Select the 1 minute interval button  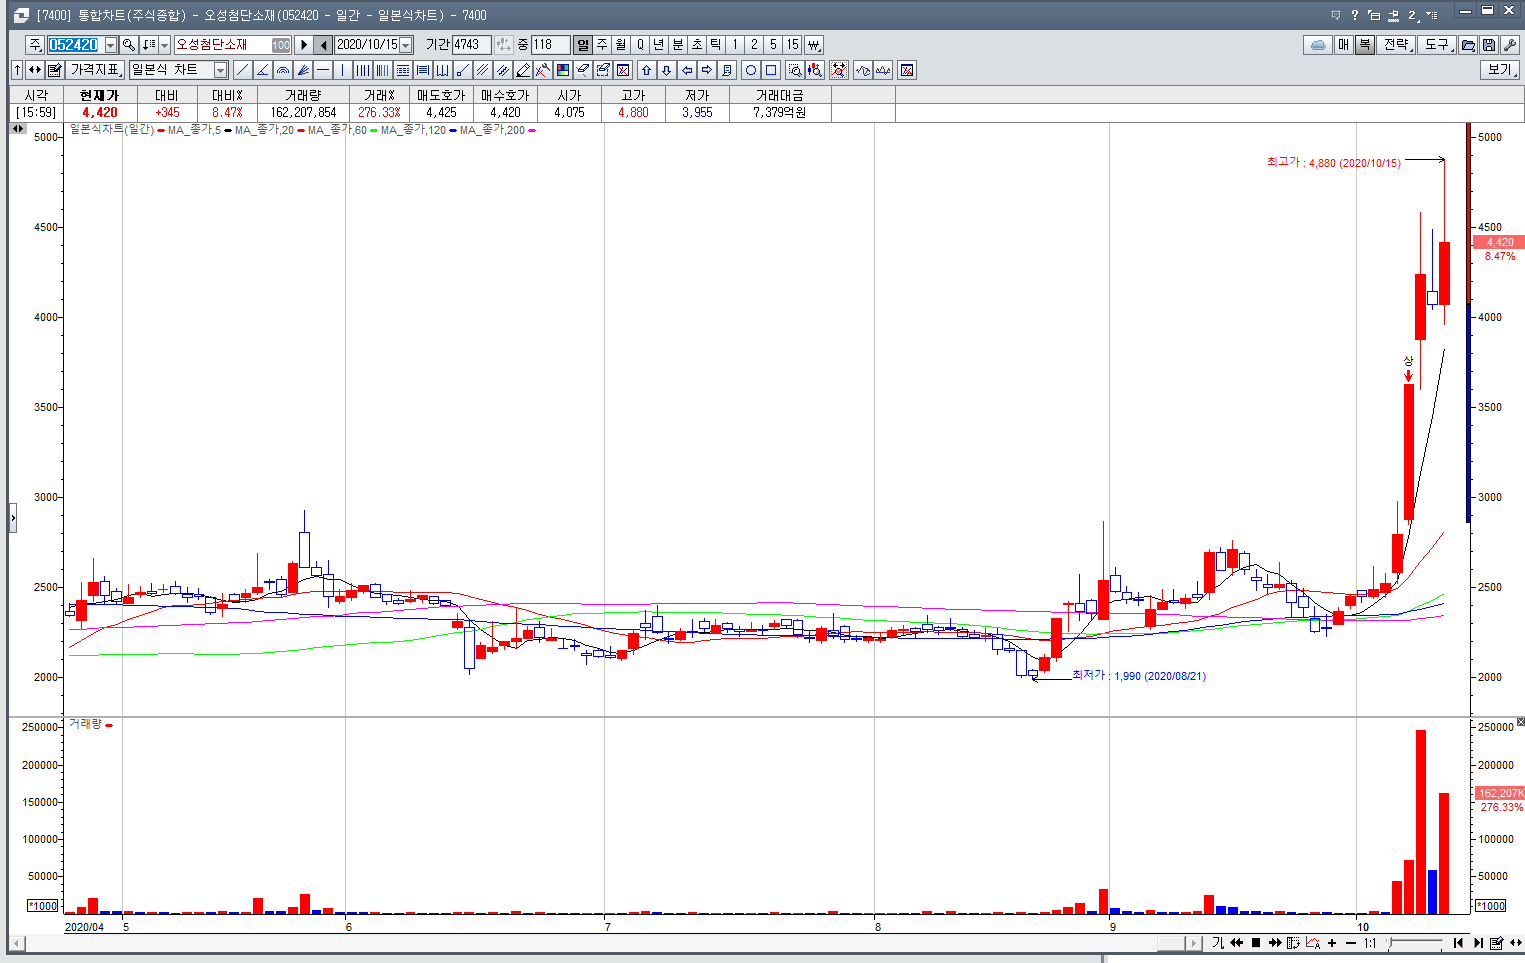(735, 45)
